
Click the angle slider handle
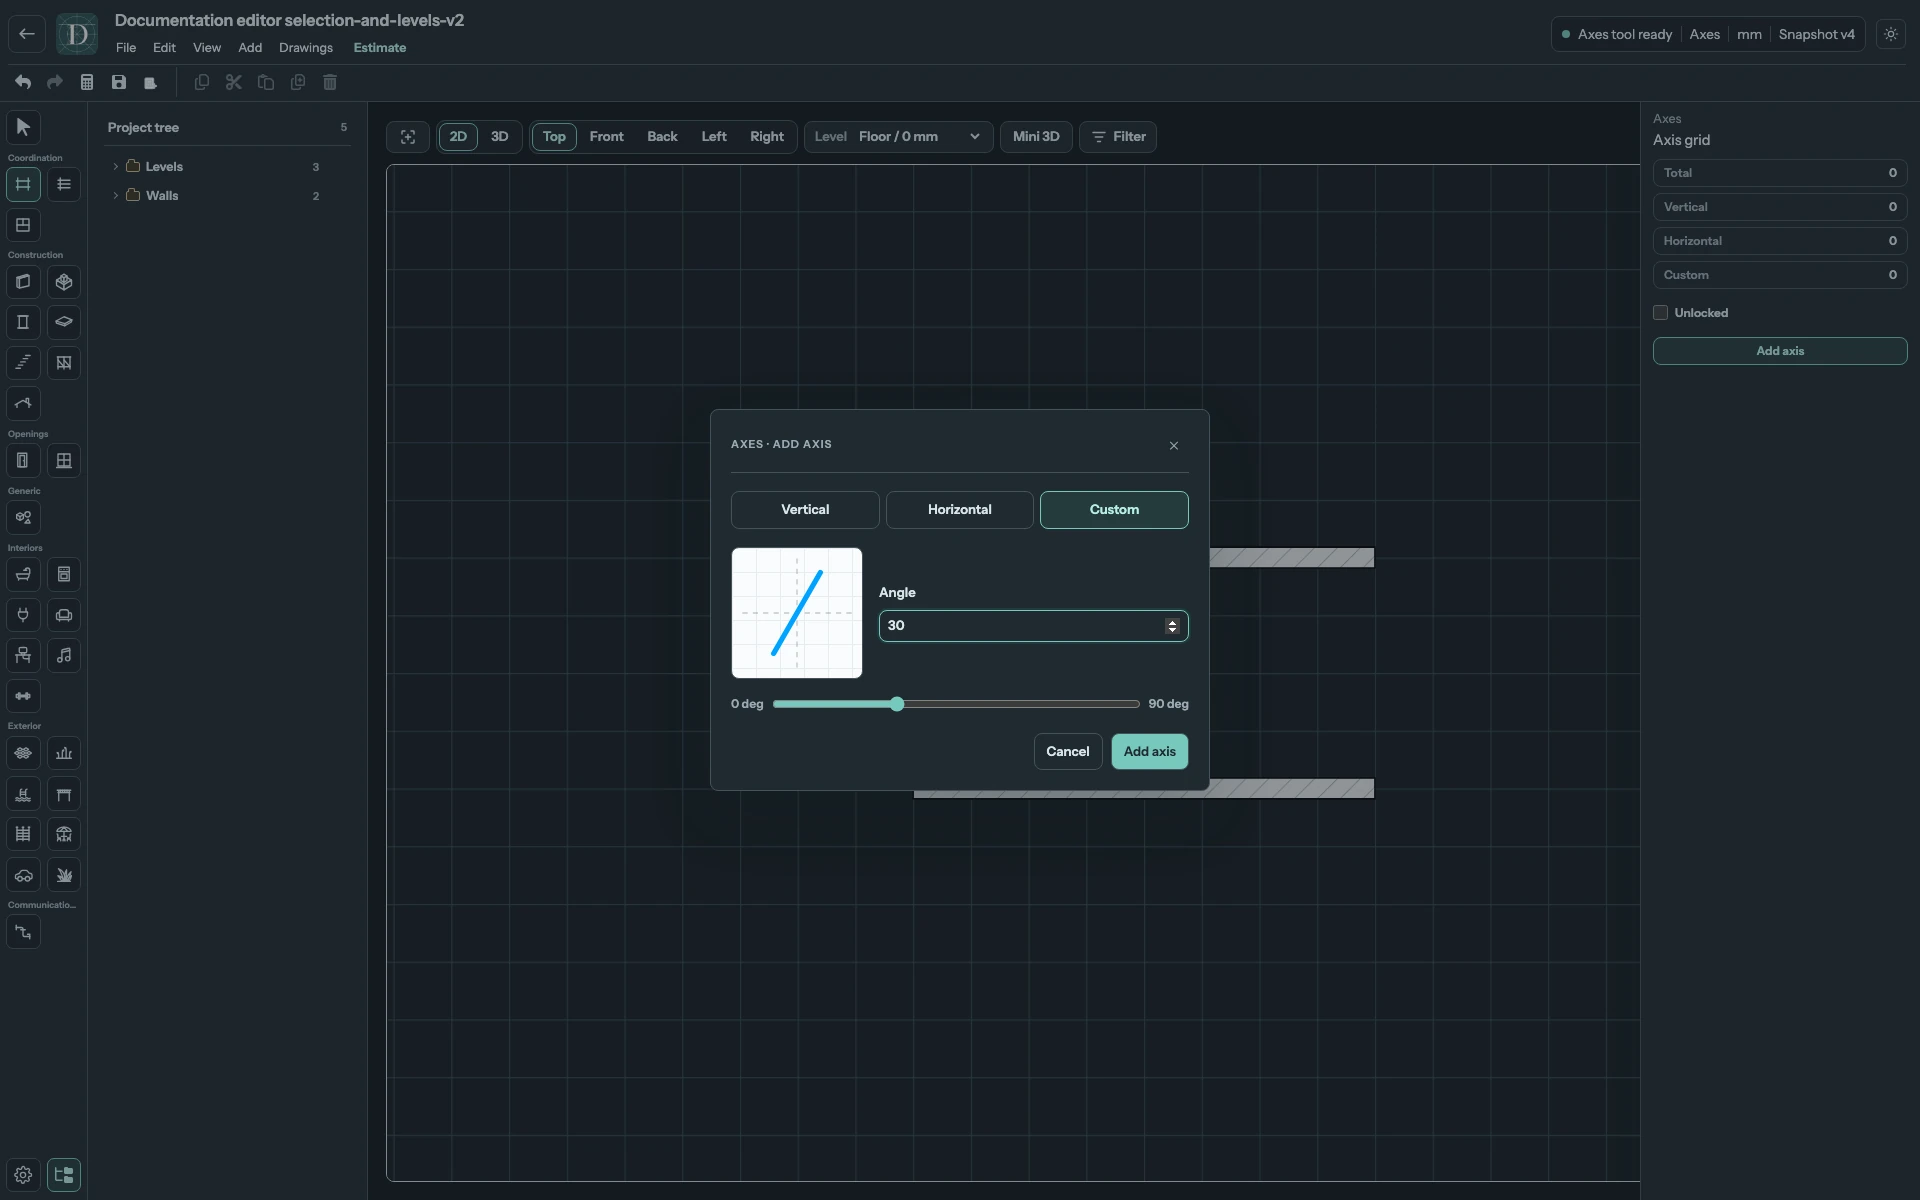[897, 704]
